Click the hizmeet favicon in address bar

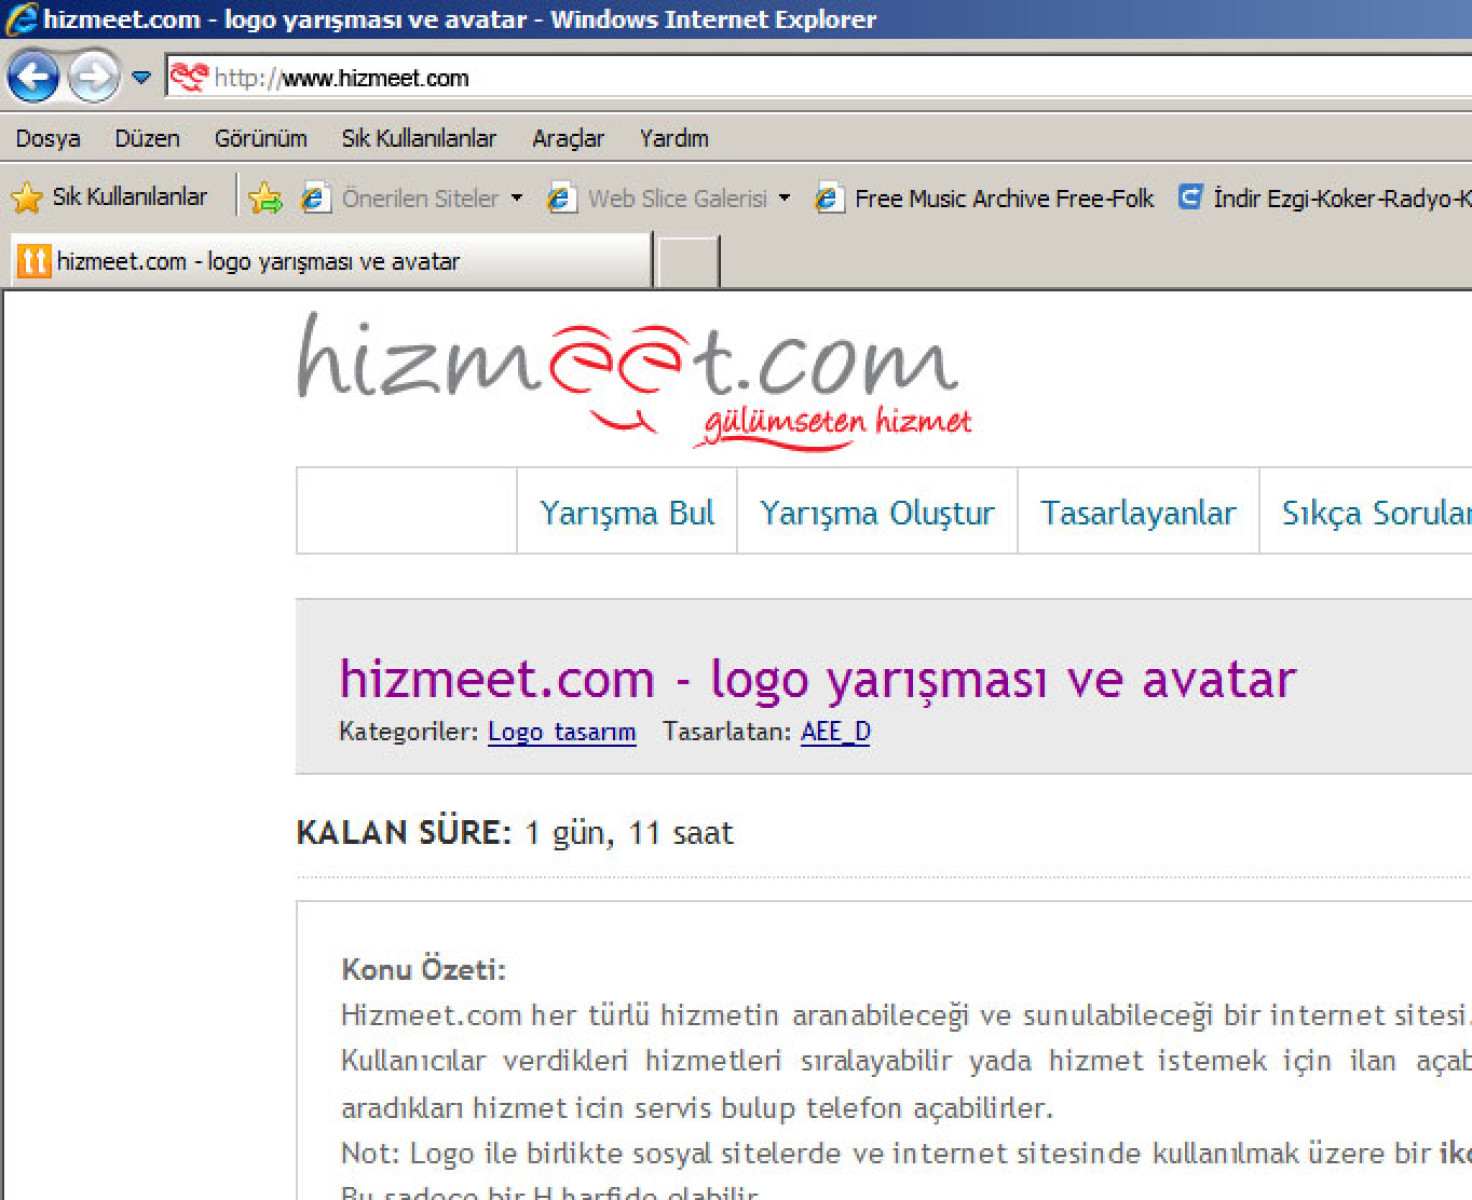pyautogui.click(x=188, y=77)
